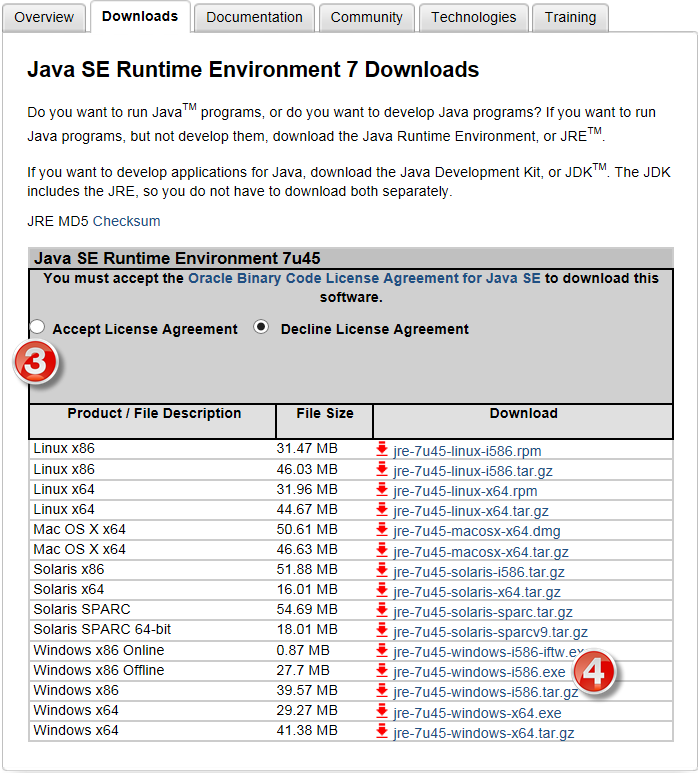Click download arrow icon for jre-7u45-macosx-x64.tar.gz
Image resolution: width=700 pixels, height=773 pixels.
[x=382, y=550]
